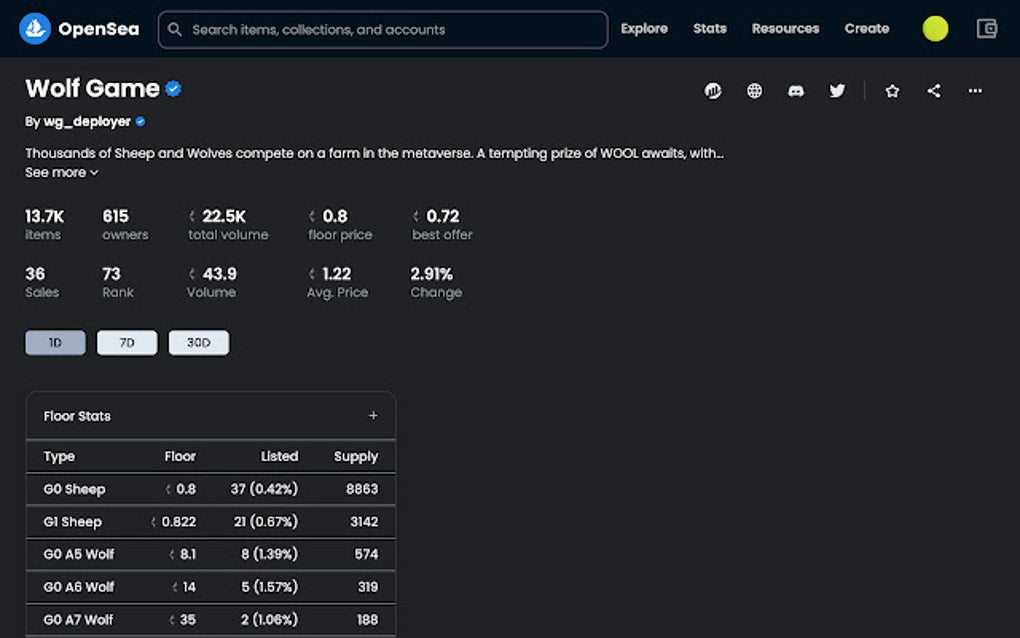Viewport: 1020px width, 638px height.
Task: Click the Create button
Action: pyautogui.click(x=866, y=28)
